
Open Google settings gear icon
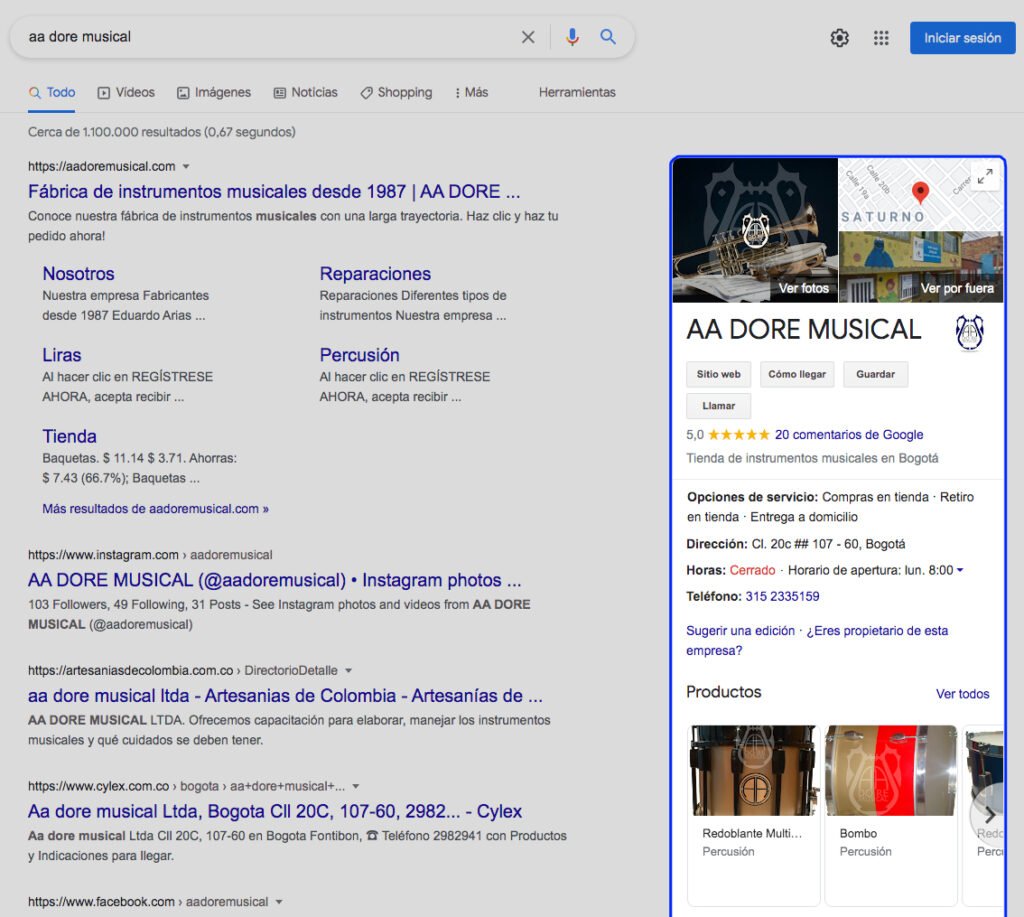point(839,38)
